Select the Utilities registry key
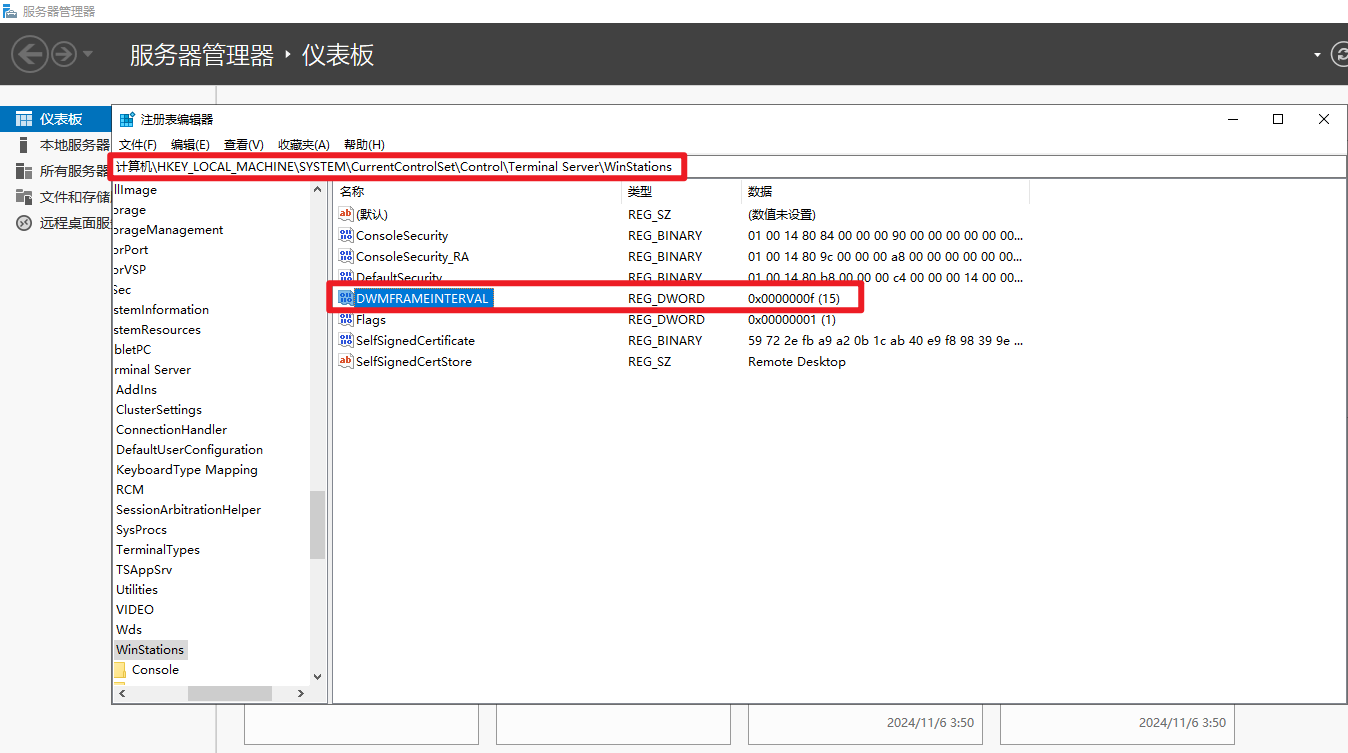This screenshot has width=1348, height=753. 137,590
